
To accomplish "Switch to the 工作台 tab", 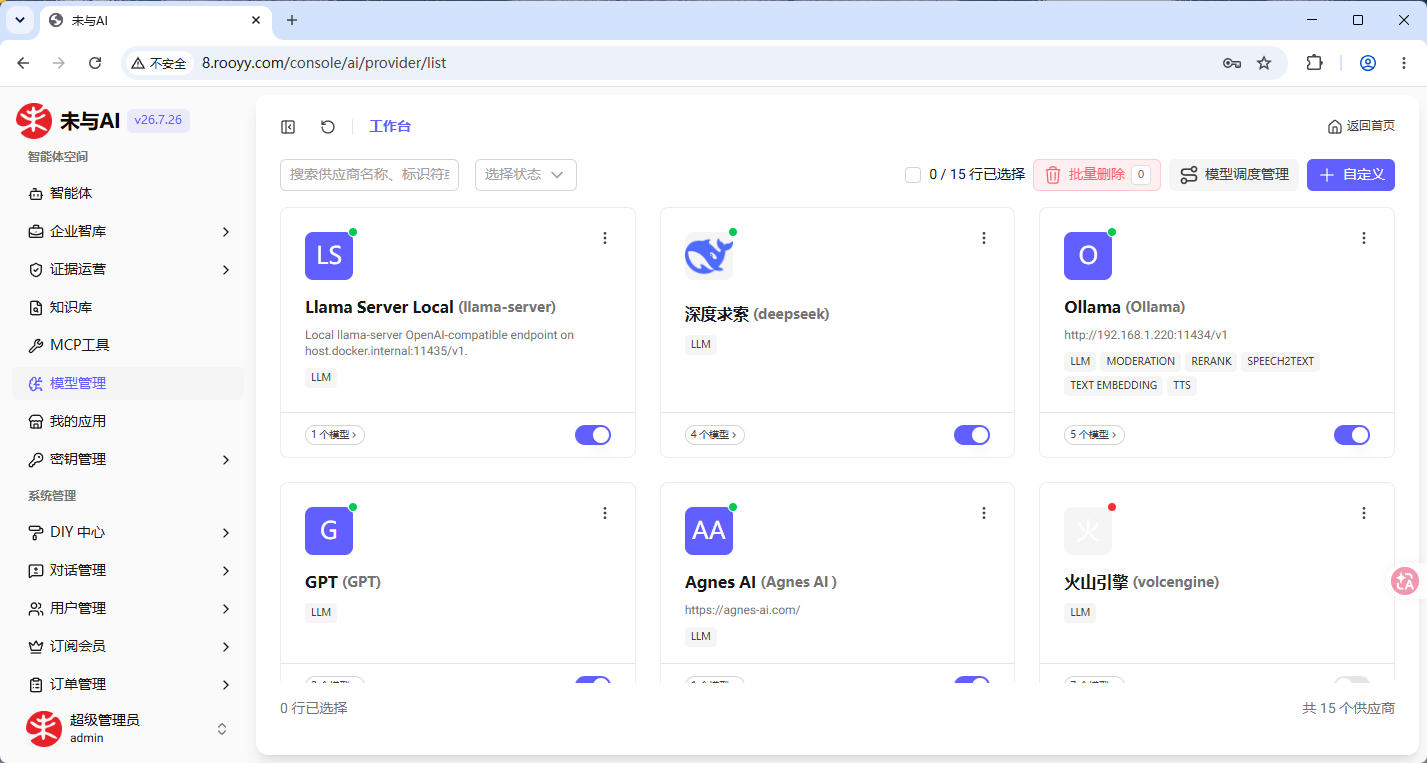I will coord(390,127).
